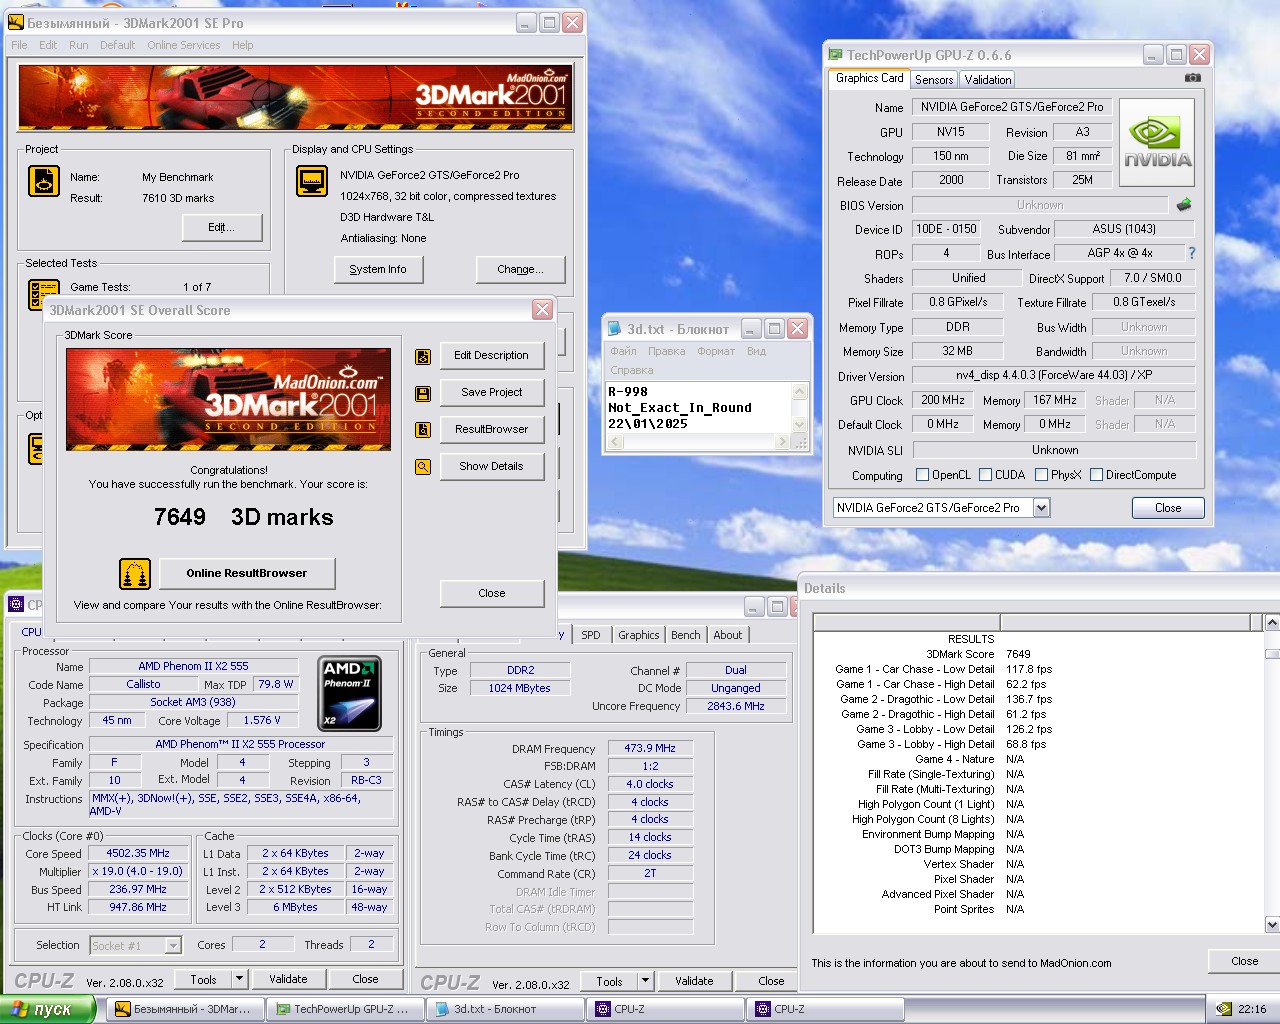Open 3DMark taskbar item
Image resolution: width=1280 pixels, height=1024 pixels.
coord(188,1009)
